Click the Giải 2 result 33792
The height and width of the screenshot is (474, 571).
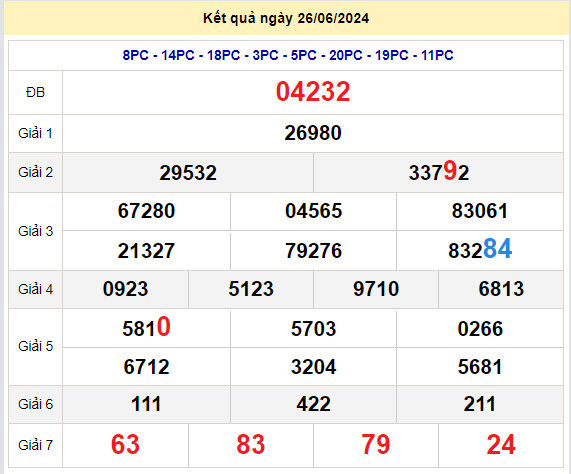tap(438, 171)
